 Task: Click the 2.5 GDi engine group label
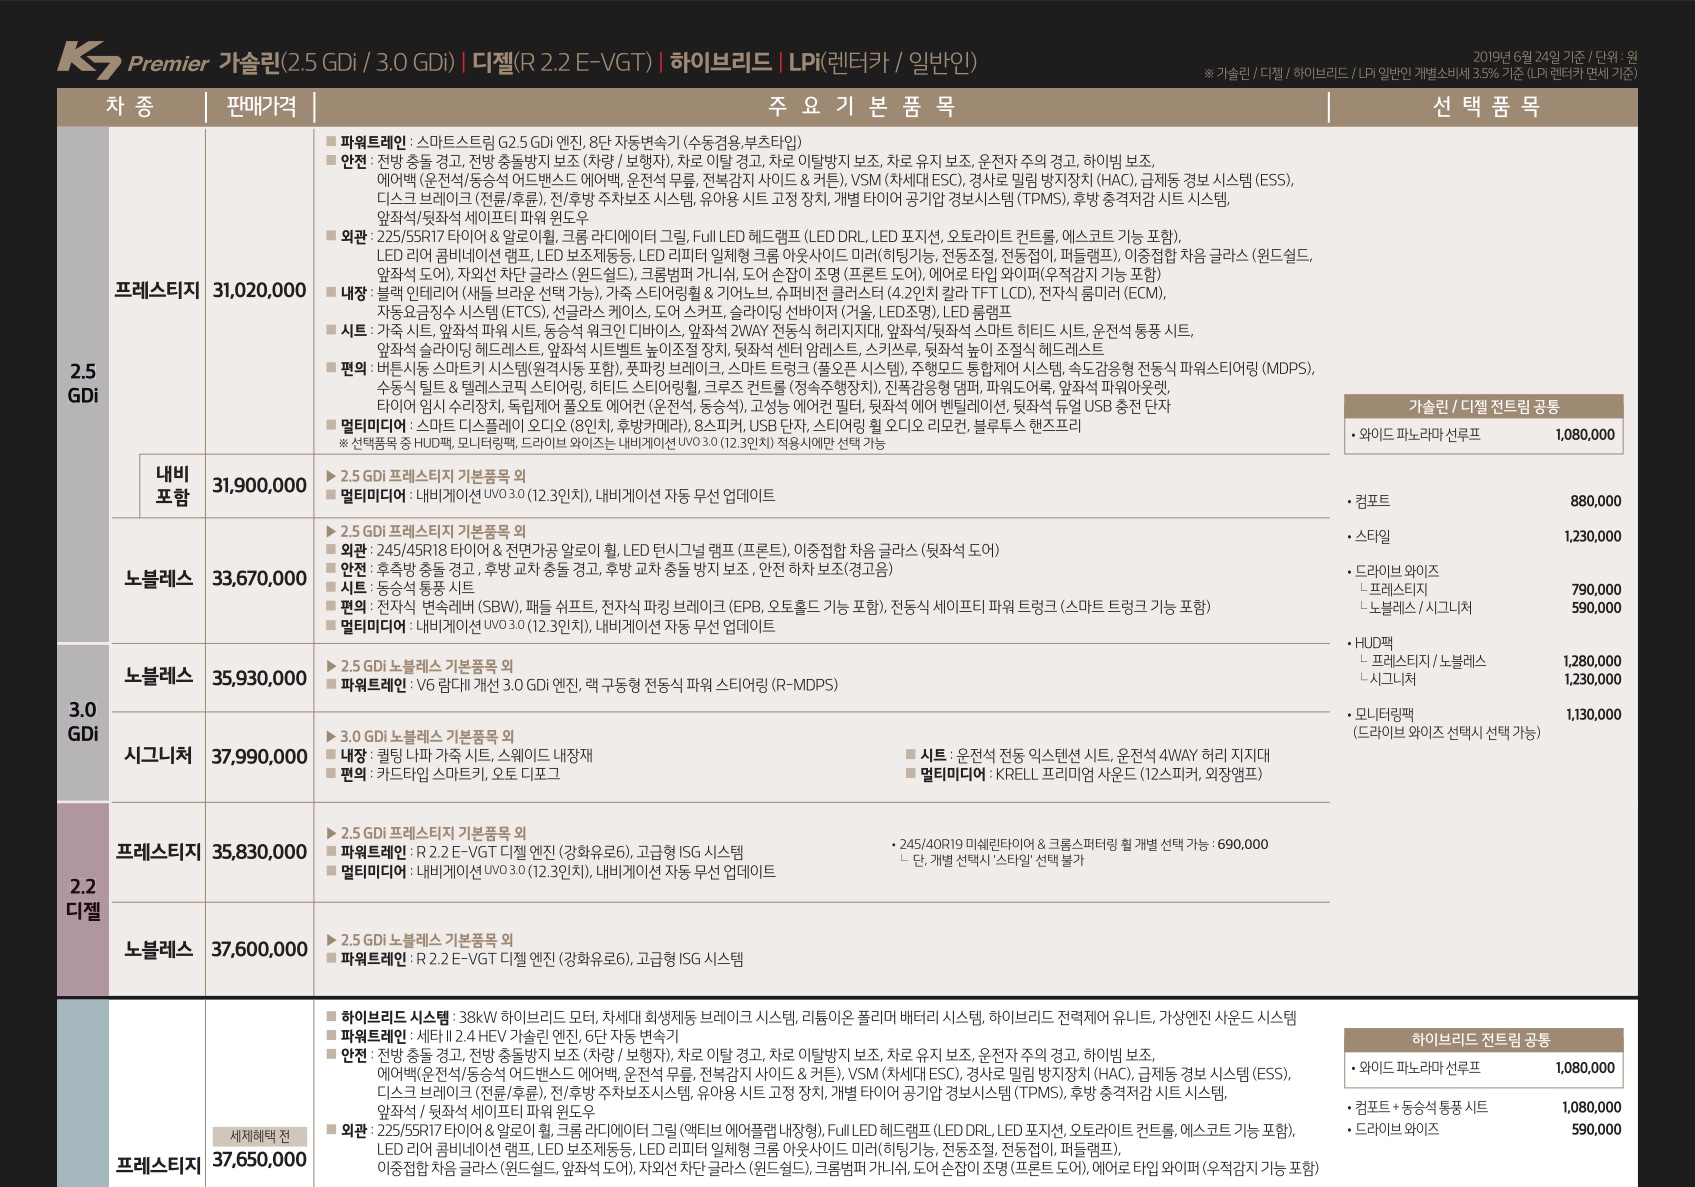coord(83,383)
